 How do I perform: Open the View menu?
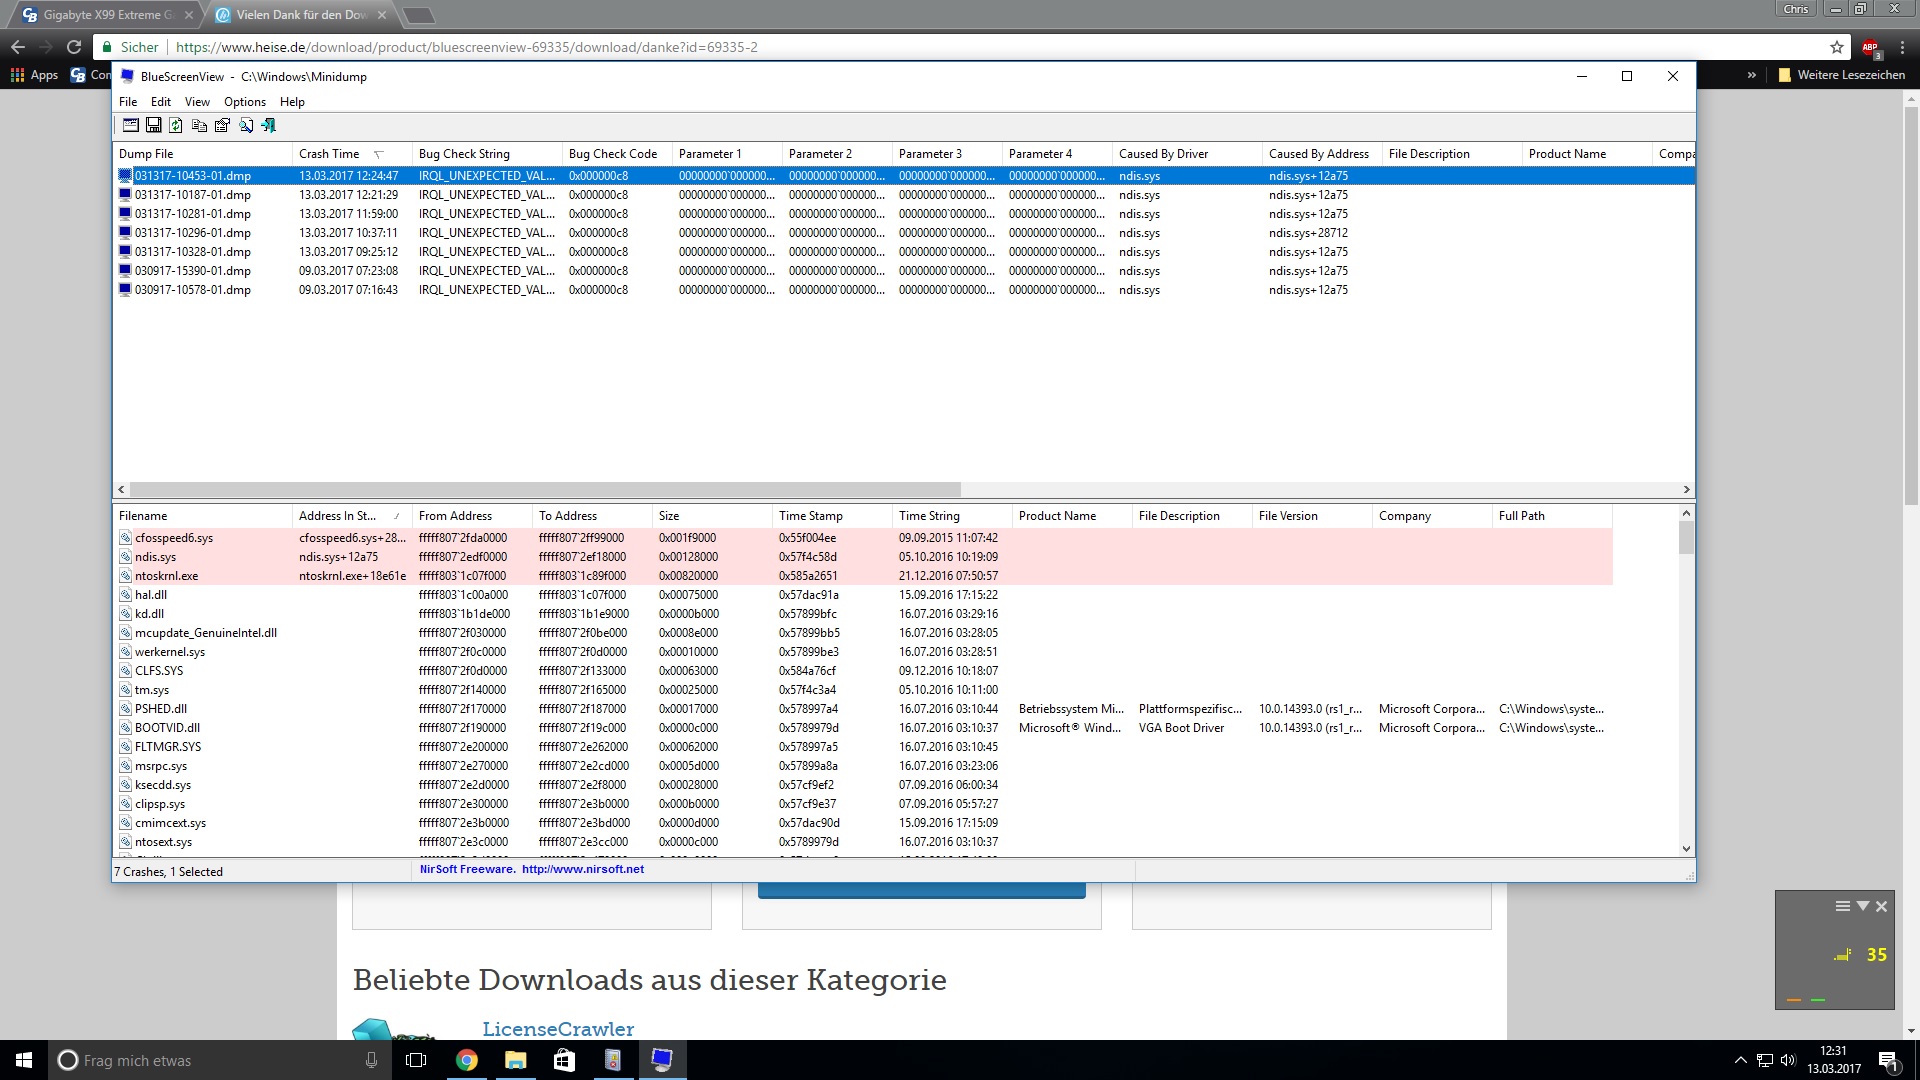[x=197, y=102]
